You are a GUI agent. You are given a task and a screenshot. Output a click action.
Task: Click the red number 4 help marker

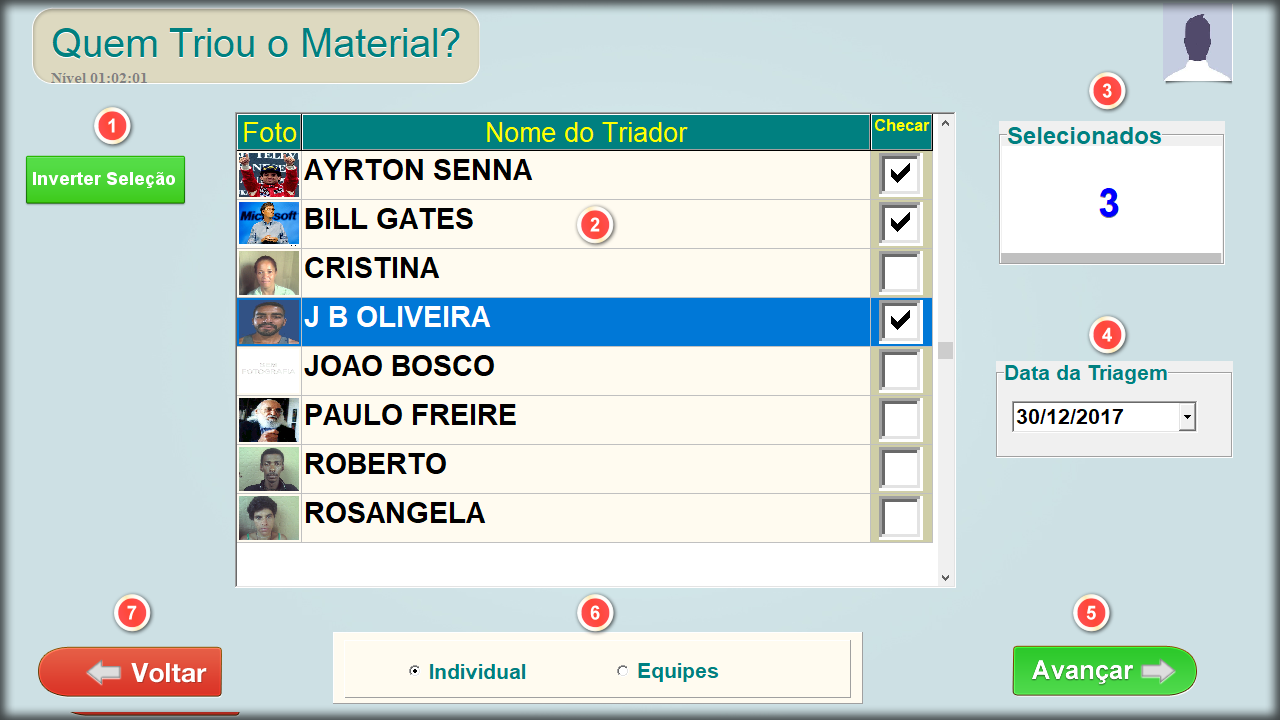tap(1106, 335)
